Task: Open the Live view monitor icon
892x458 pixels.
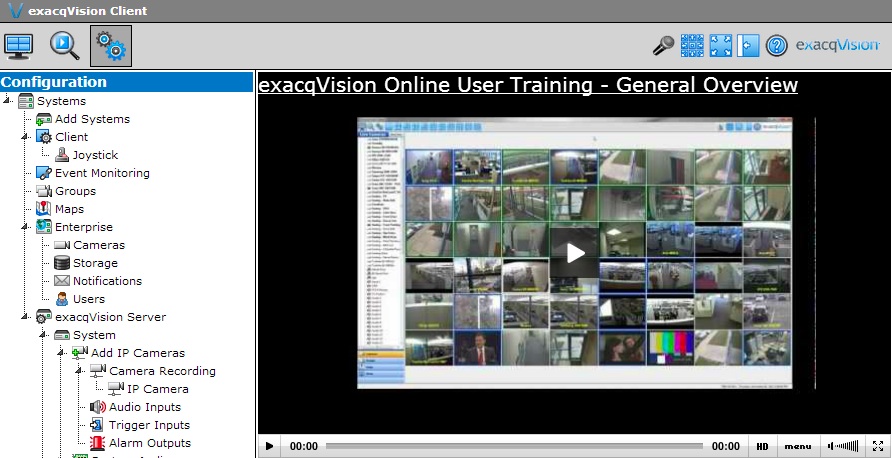Action: tap(19, 46)
